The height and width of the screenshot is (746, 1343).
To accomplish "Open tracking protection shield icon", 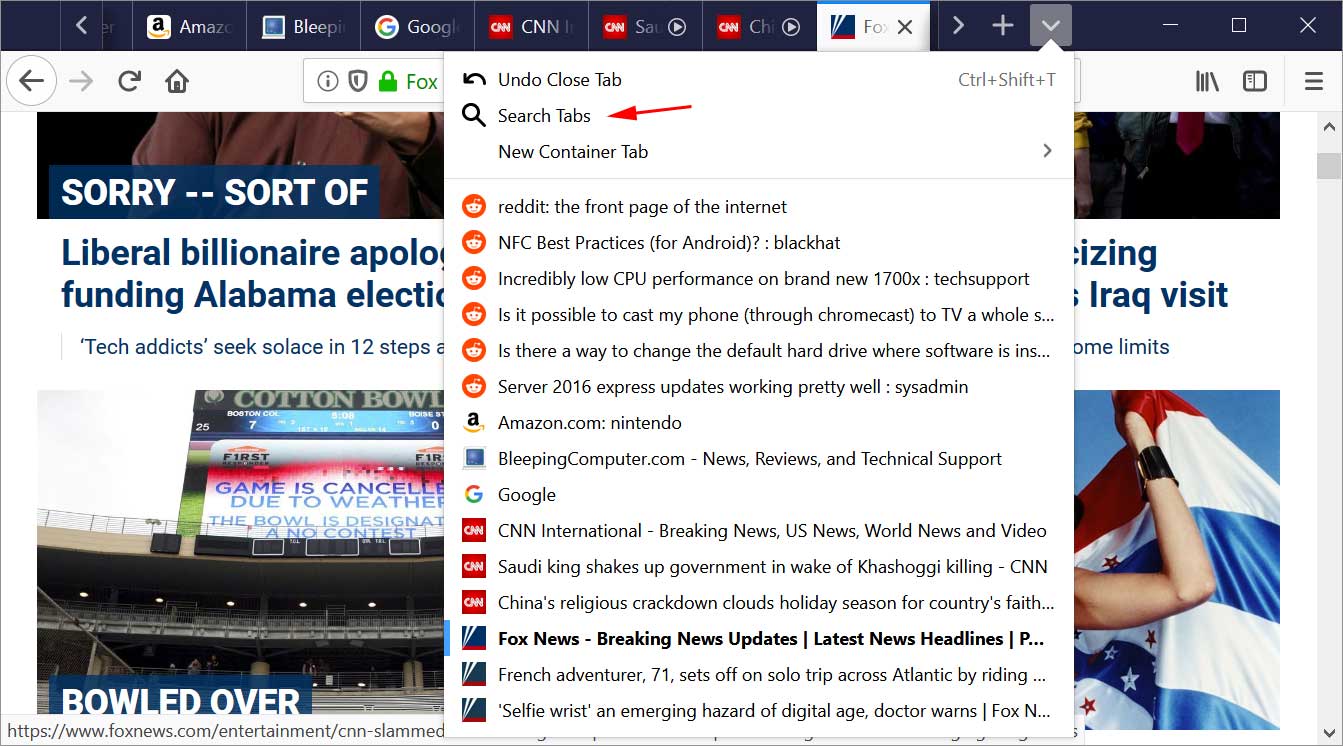I will 358,81.
